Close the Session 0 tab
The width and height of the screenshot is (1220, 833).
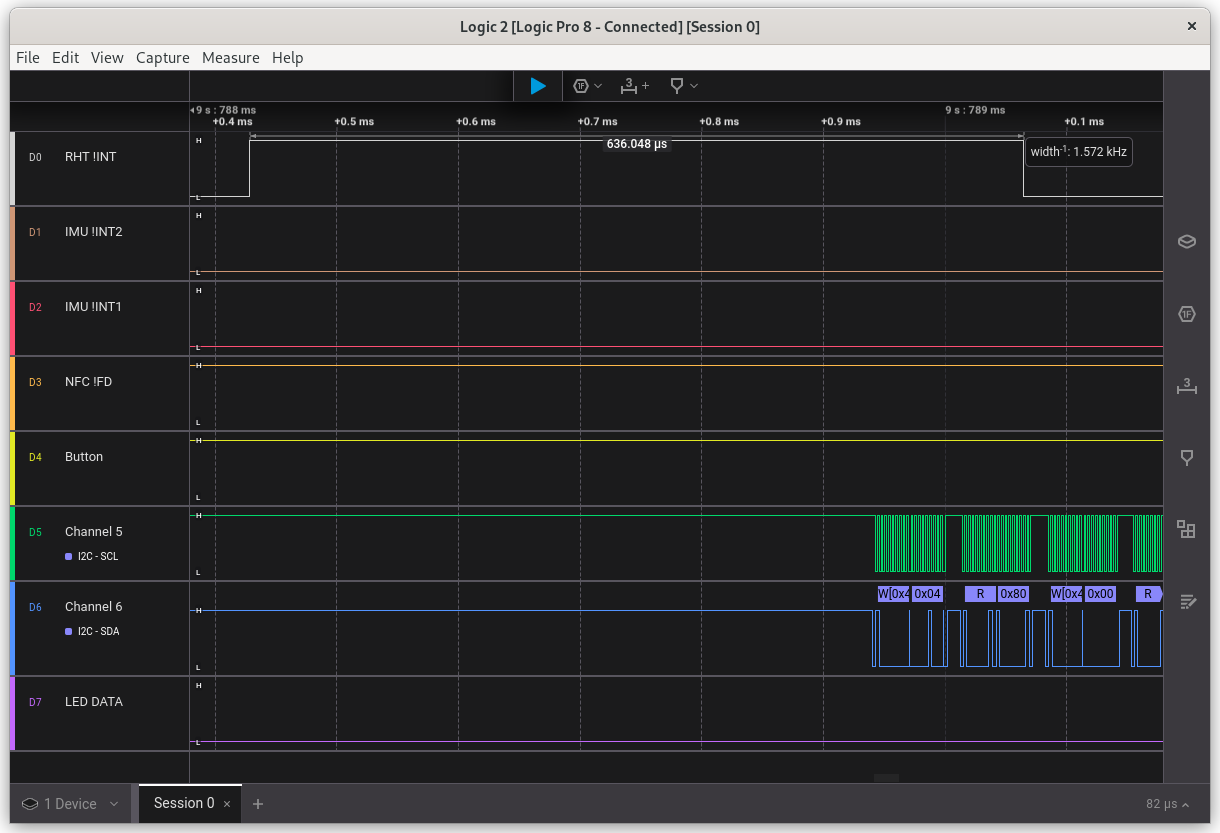[227, 804]
